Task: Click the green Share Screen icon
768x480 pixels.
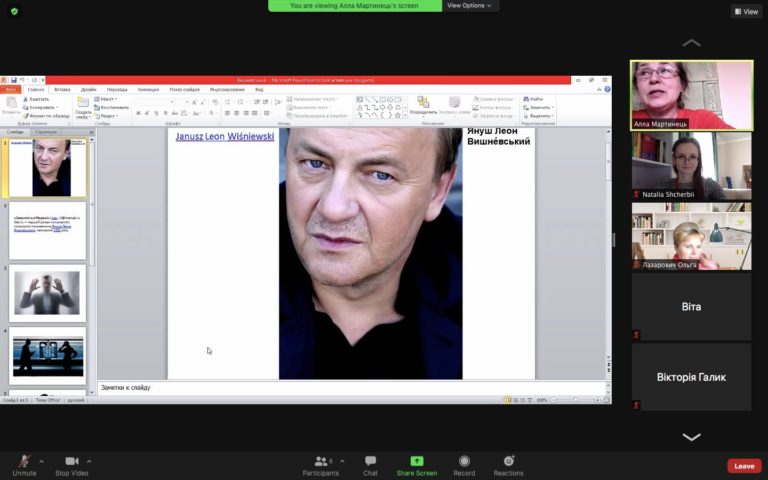Action: (x=417, y=461)
